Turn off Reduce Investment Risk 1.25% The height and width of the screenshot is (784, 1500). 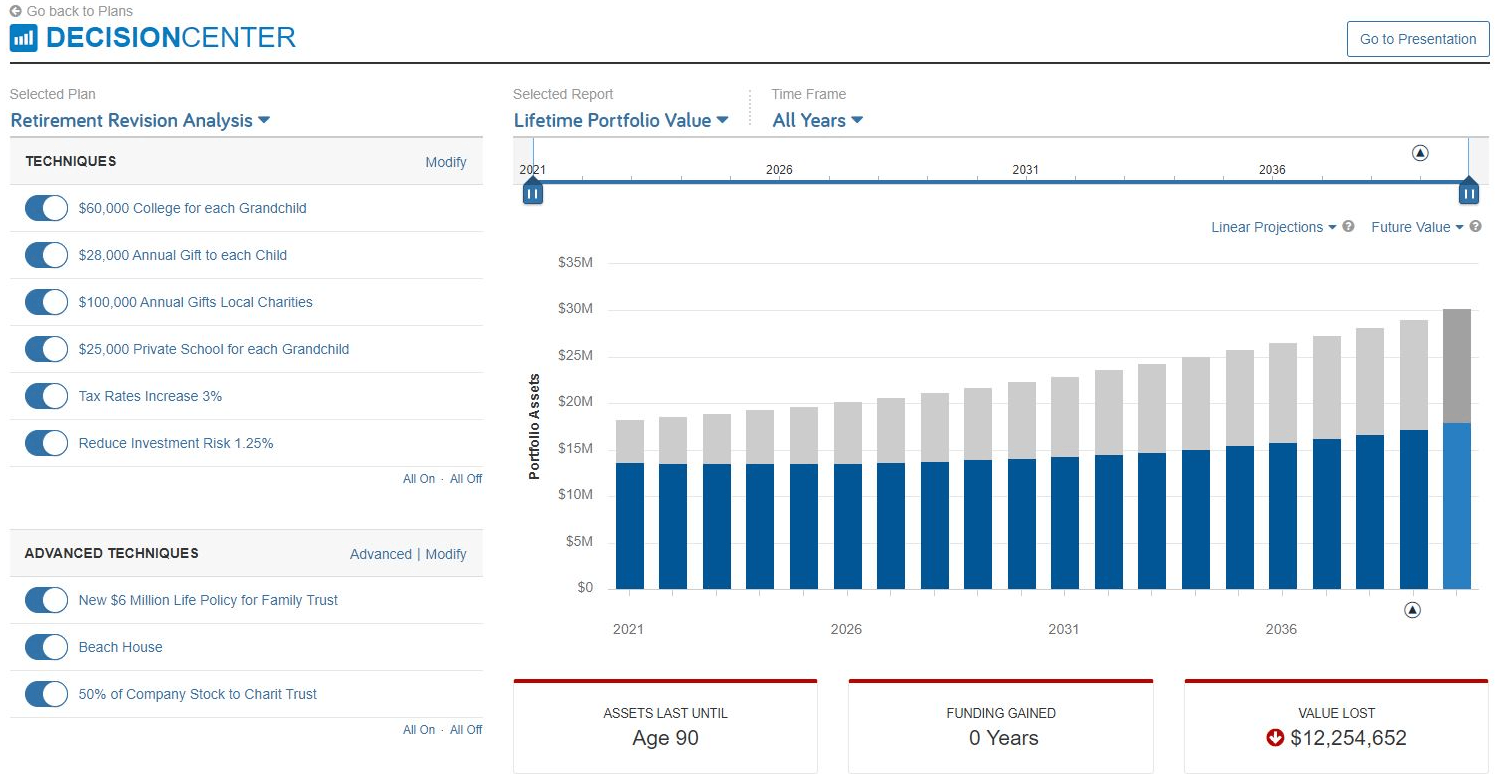[46, 443]
